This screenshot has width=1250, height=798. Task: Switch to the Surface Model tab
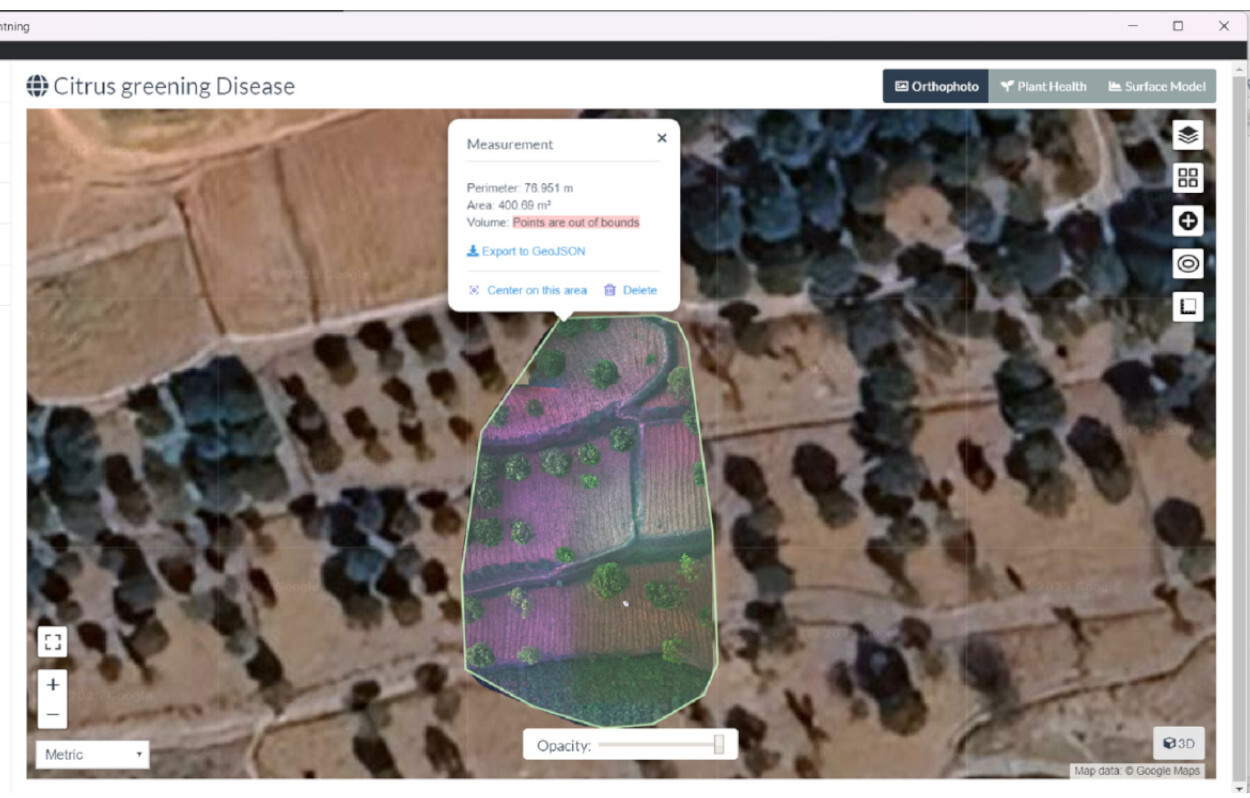pyautogui.click(x=1157, y=86)
